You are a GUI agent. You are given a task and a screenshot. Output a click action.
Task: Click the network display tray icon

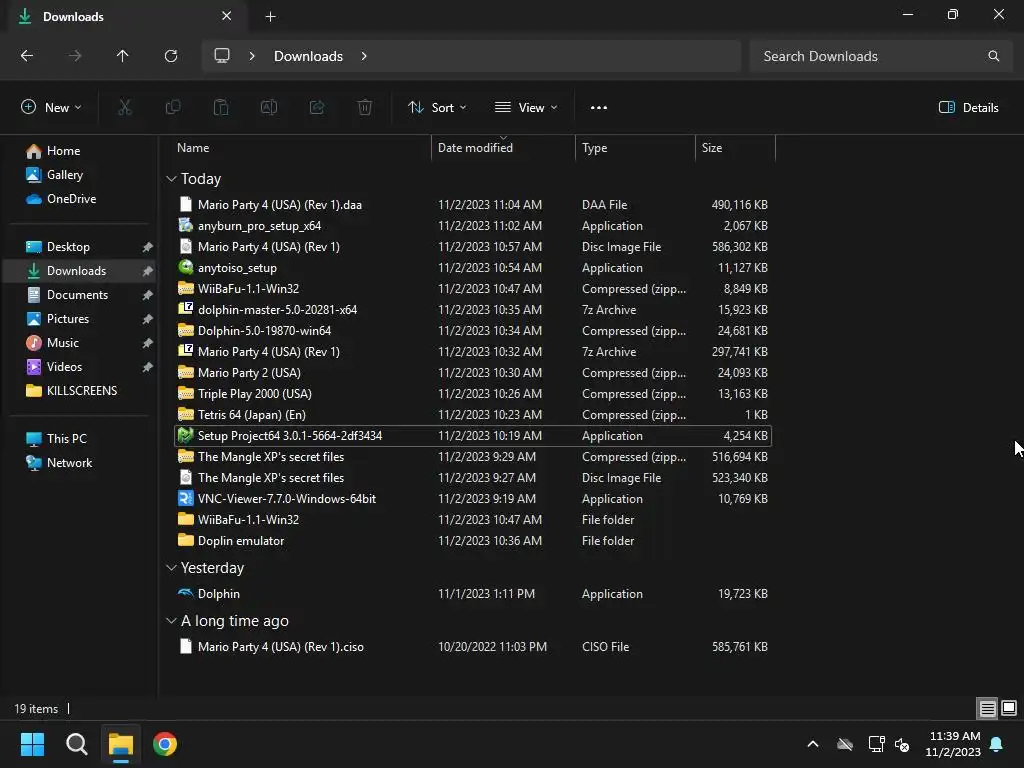point(876,744)
